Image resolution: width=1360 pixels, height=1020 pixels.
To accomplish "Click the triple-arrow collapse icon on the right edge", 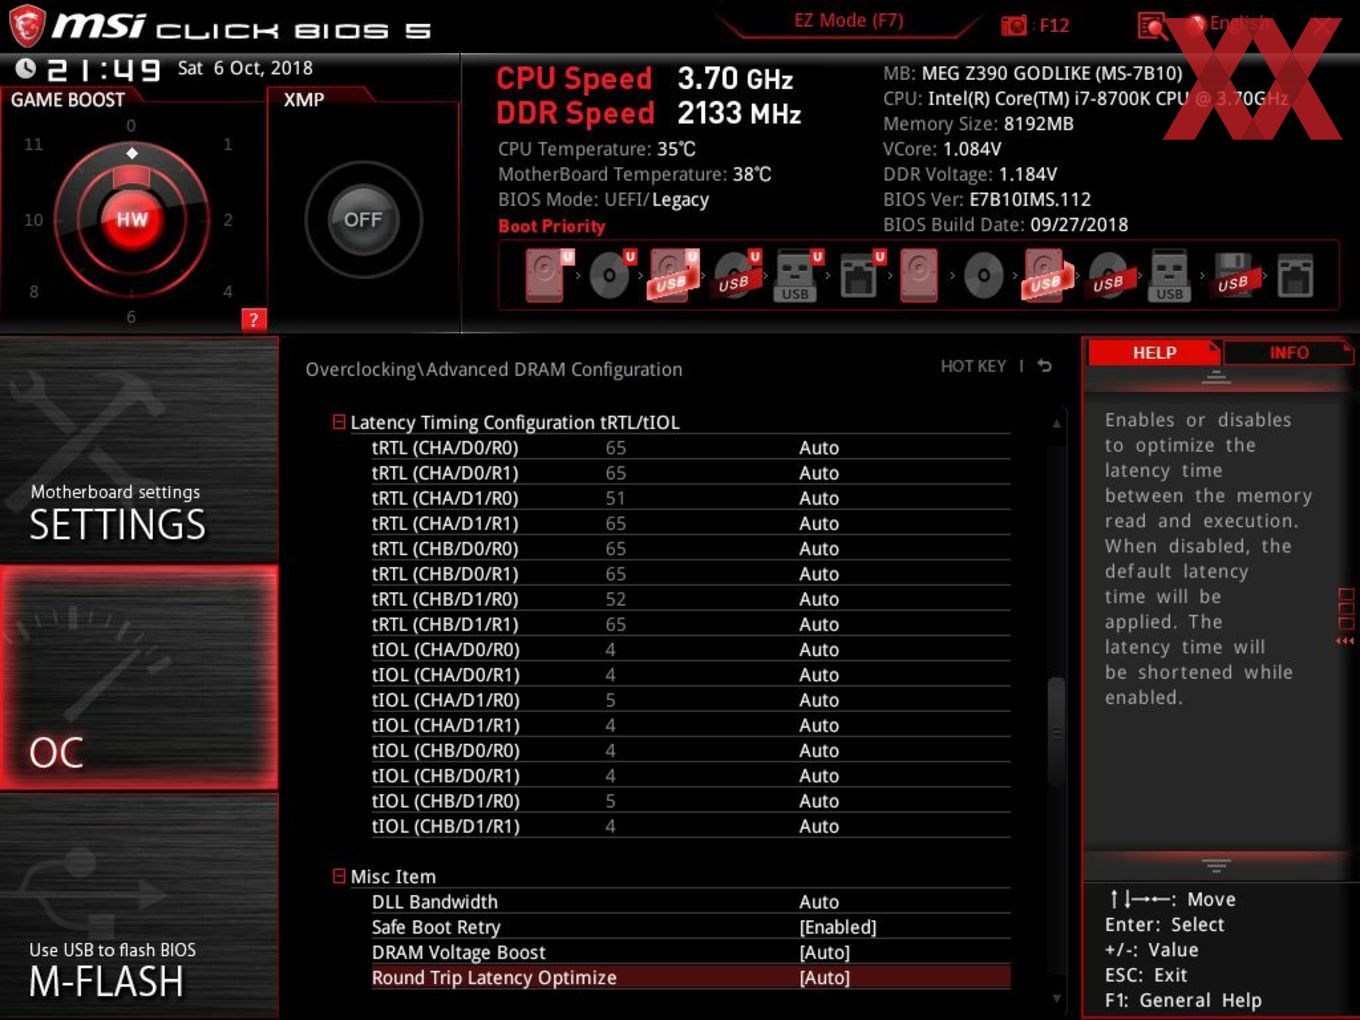I will (1345, 641).
